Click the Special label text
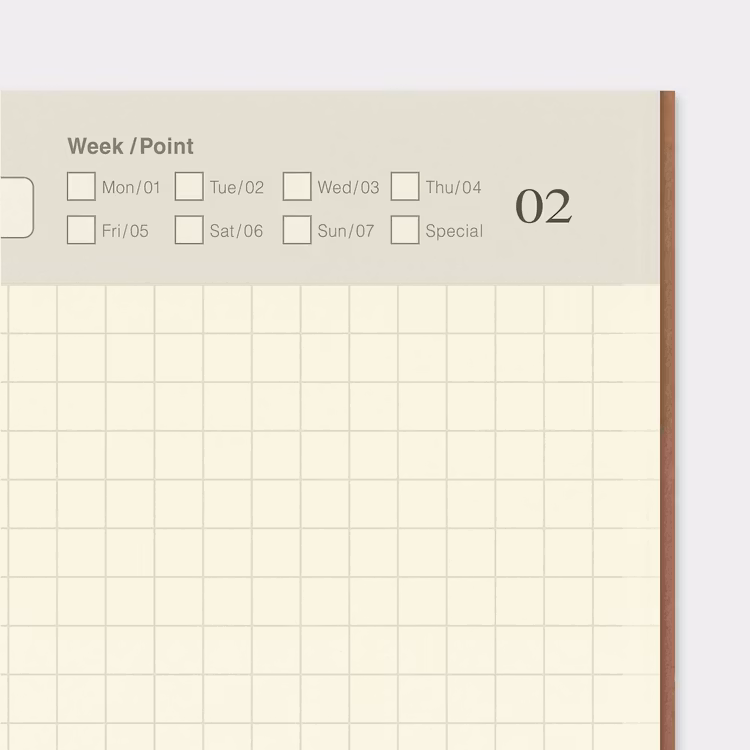Viewport: 750px width, 750px height. coord(454,231)
